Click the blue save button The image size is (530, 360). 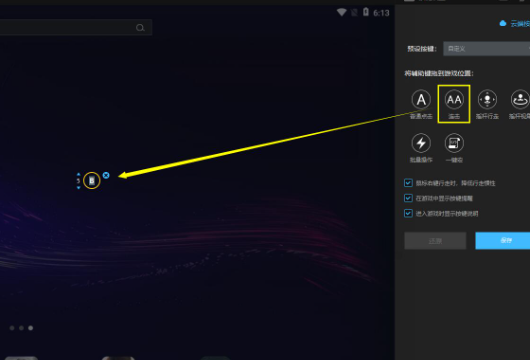[503, 241]
